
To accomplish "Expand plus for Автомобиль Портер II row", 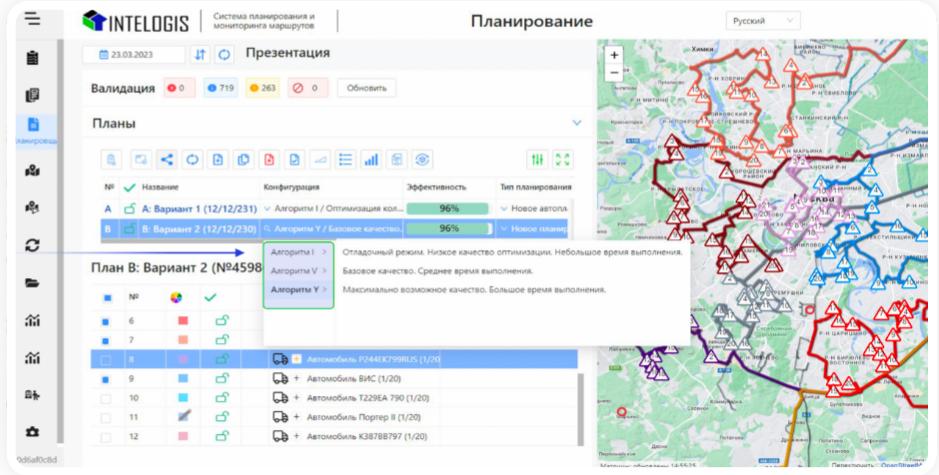I will 296,417.
